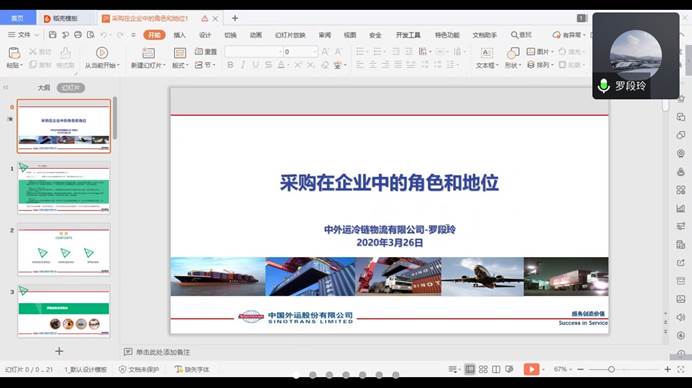Click the arrange (排列) icon
Viewport: 692px width, 388px height.
click(531, 65)
